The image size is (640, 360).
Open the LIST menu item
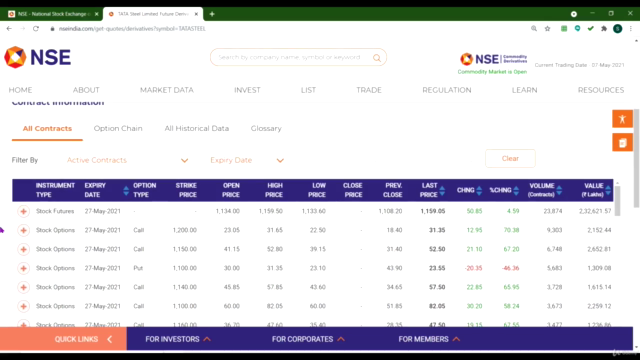tap(308, 90)
